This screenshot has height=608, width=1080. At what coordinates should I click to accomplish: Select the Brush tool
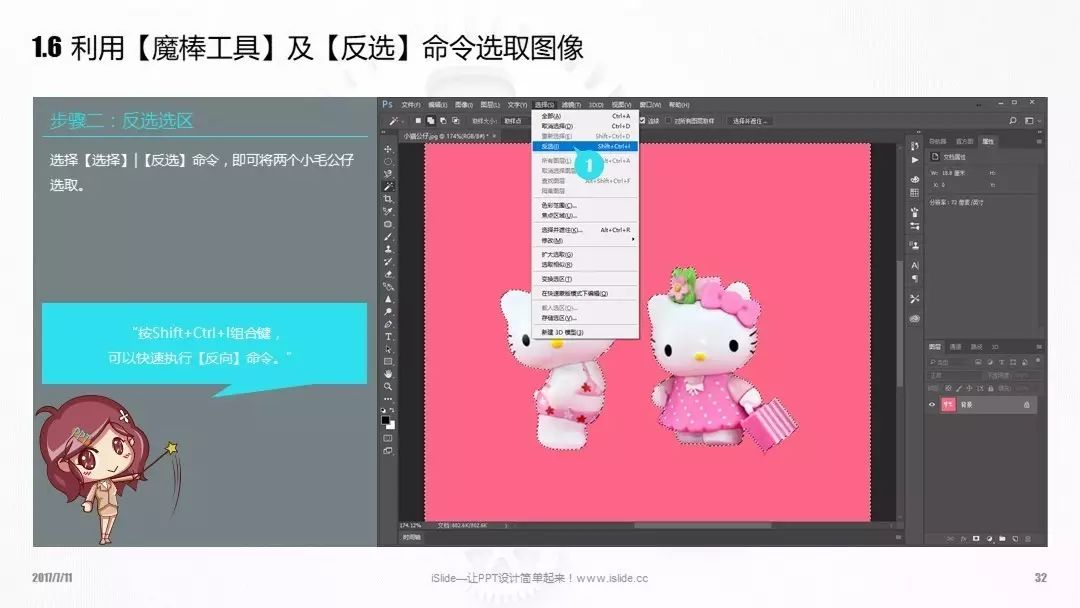tap(388, 237)
